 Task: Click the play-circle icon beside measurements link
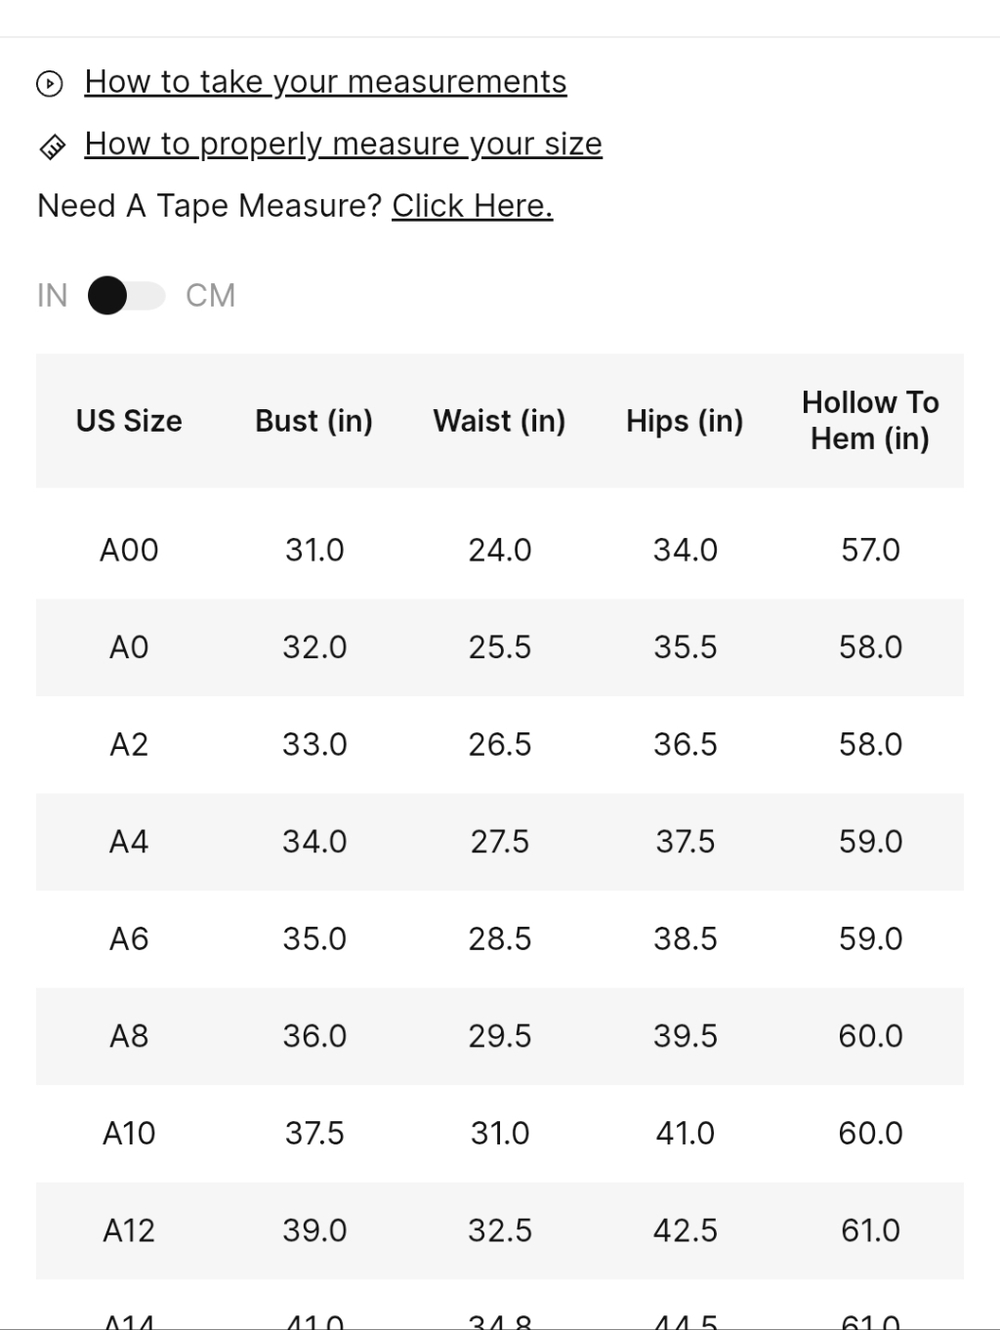point(49,83)
